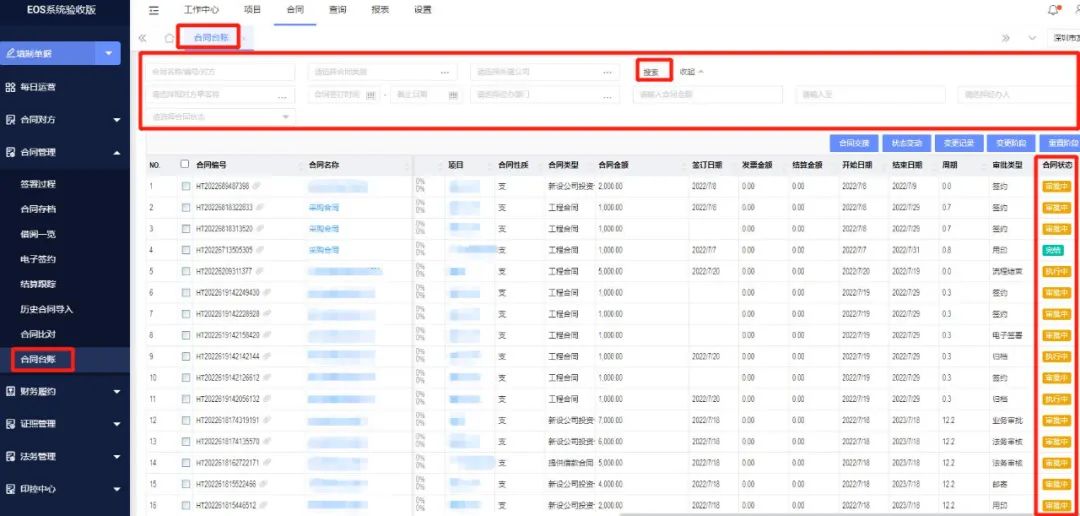The image size is (1080, 516).
Task: Expand the 证照管理 sidebar menu
Action: (116, 424)
